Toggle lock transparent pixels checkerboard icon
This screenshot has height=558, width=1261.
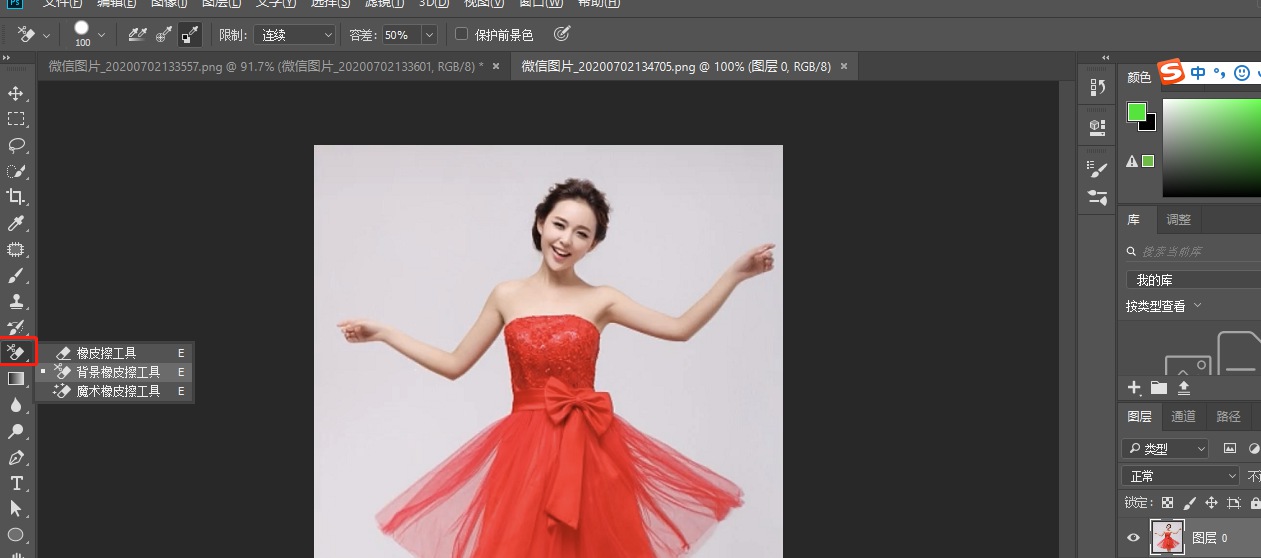pyautogui.click(x=1167, y=503)
